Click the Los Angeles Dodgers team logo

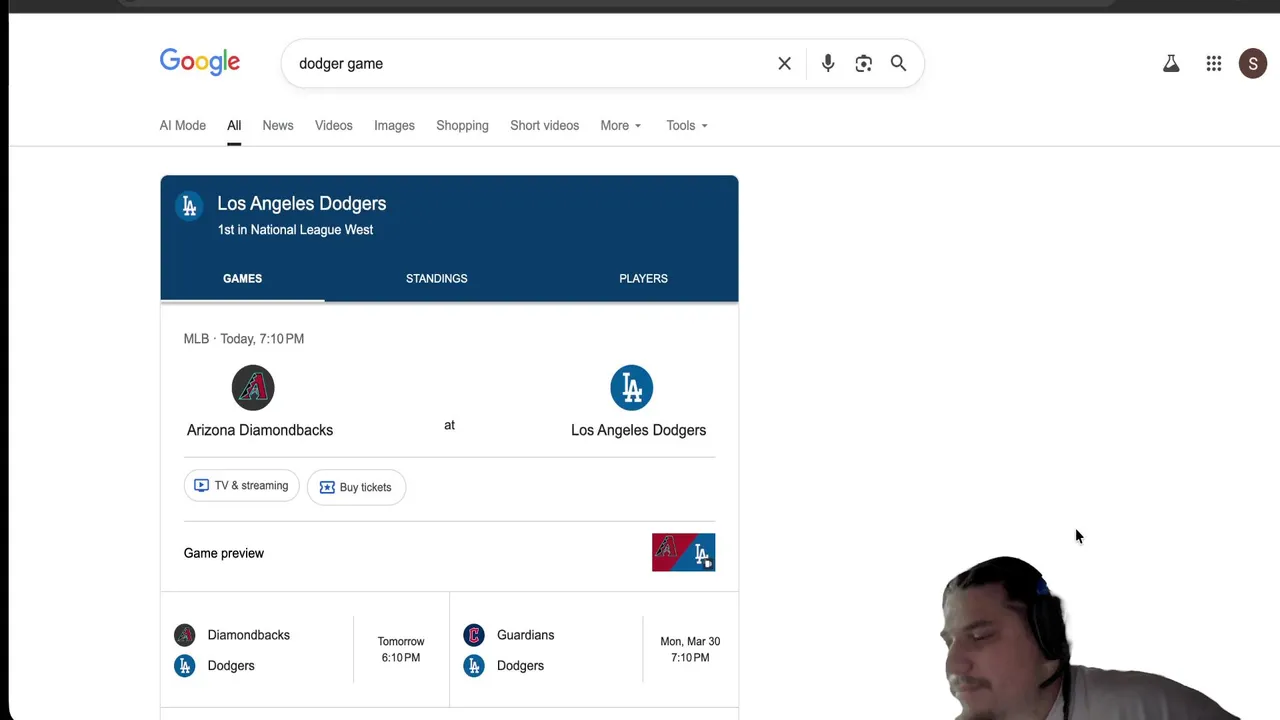pyautogui.click(x=632, y=388)
